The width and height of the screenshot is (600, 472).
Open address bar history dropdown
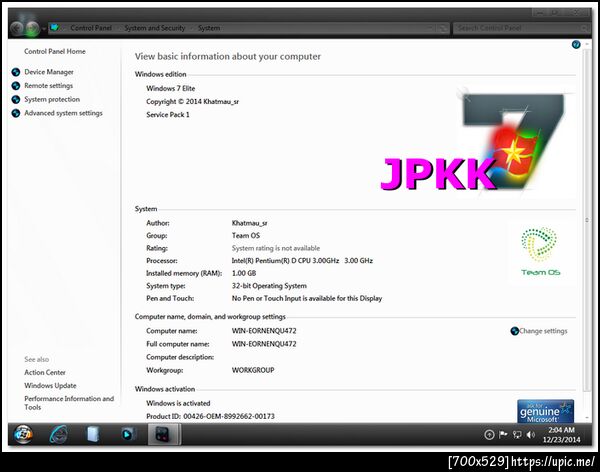430,28
